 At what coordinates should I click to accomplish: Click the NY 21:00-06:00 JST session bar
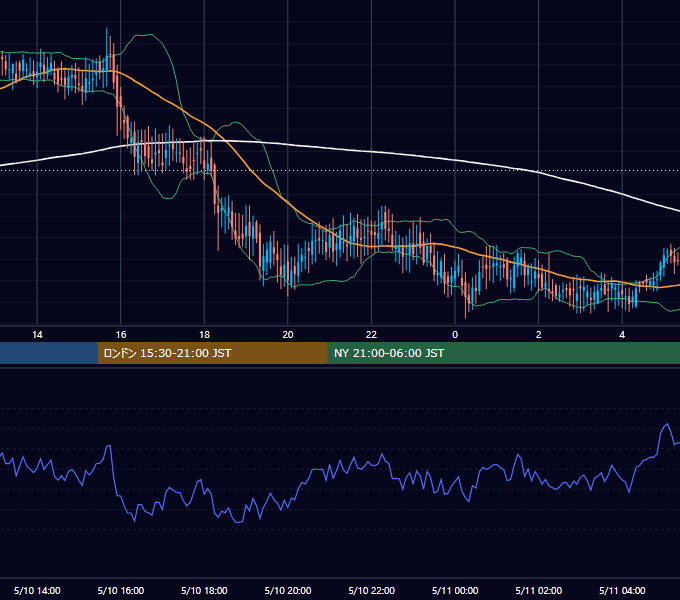click(503, 353)
